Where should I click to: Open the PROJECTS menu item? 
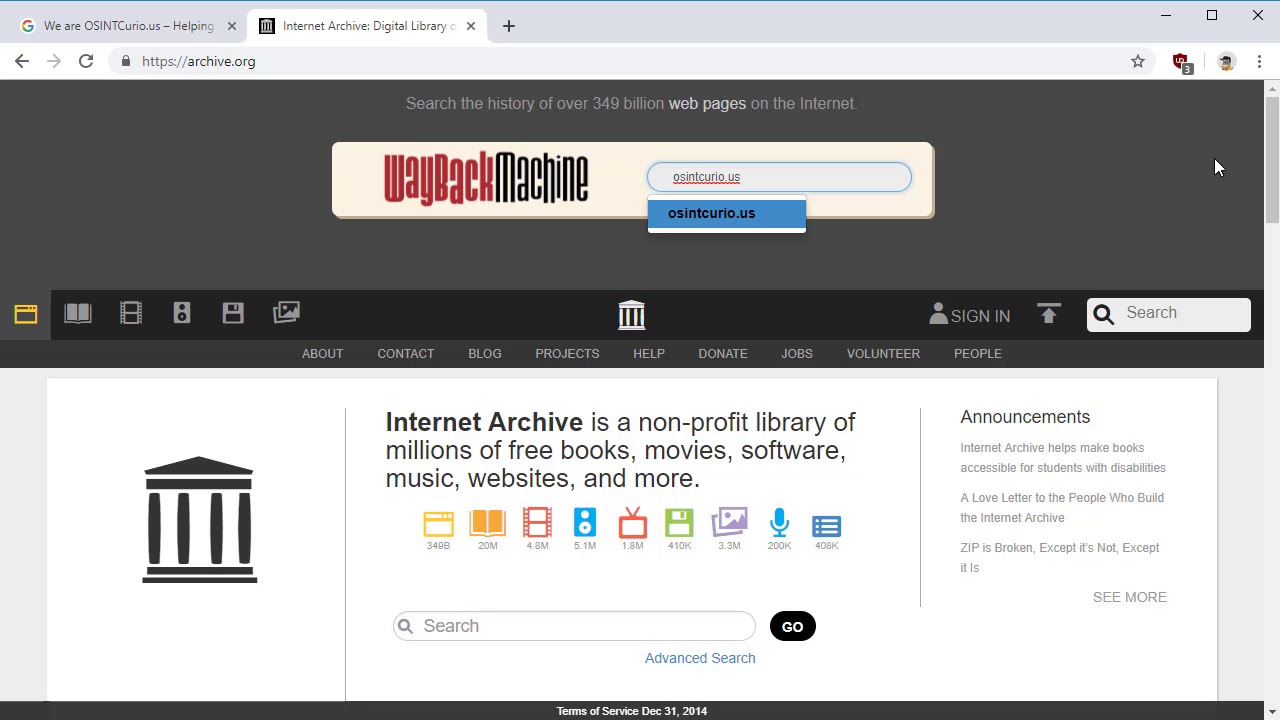[567, 354]
